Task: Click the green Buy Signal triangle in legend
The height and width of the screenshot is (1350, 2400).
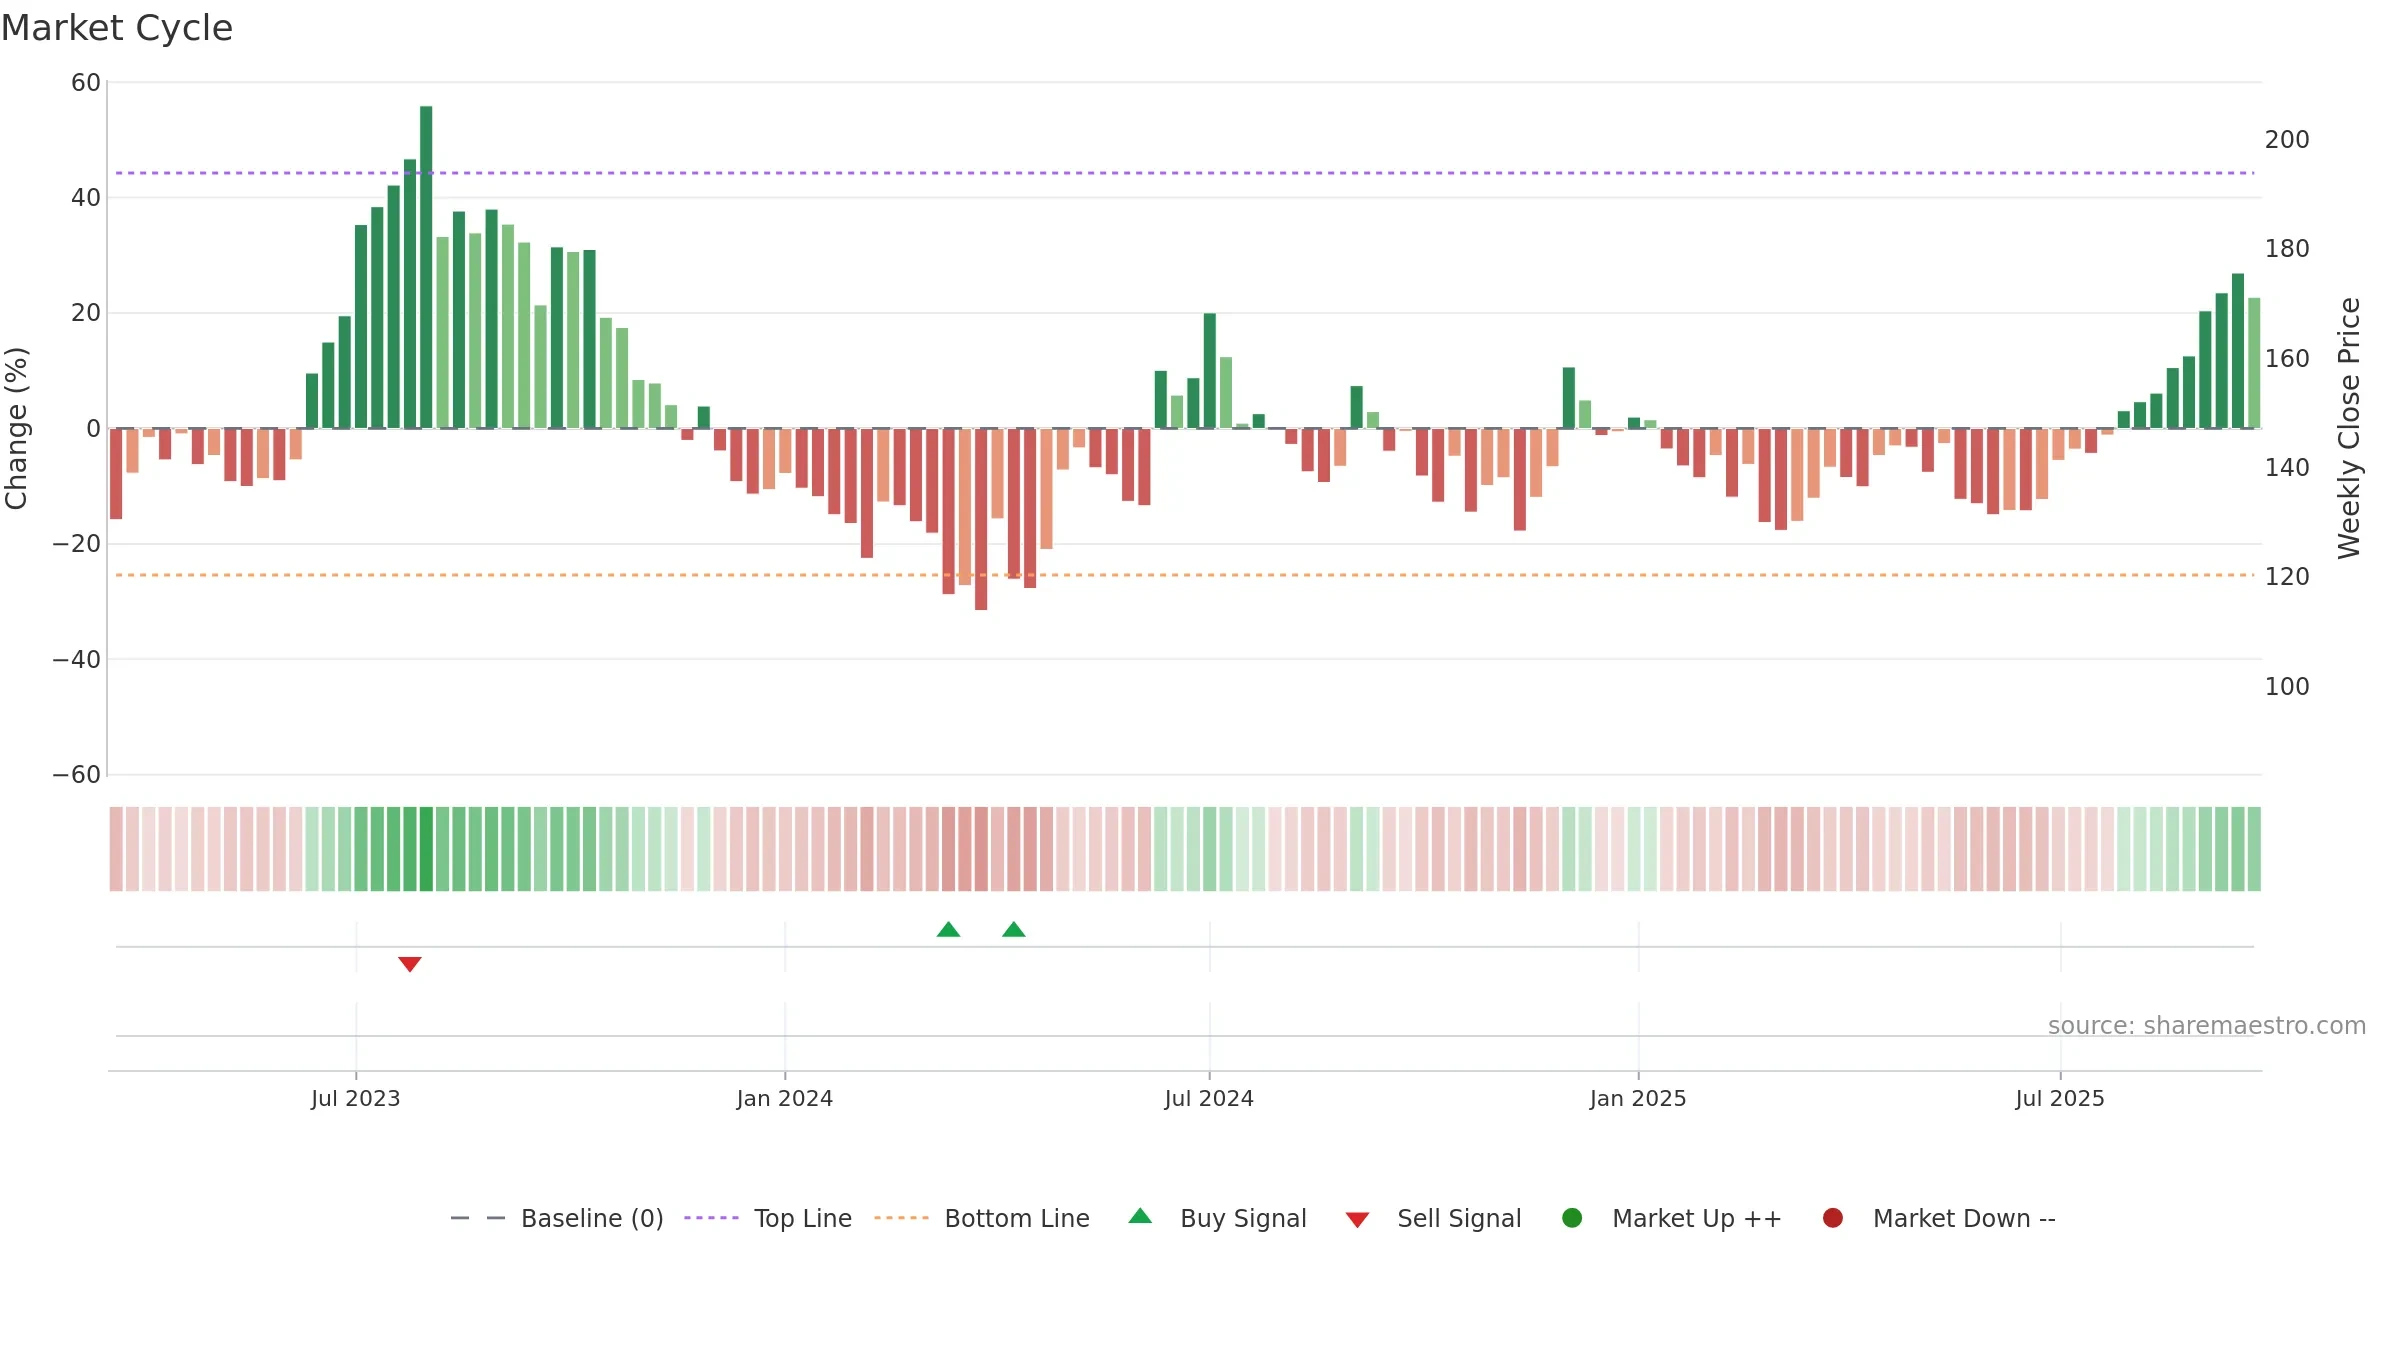Action: [x=1140, y=1216]
